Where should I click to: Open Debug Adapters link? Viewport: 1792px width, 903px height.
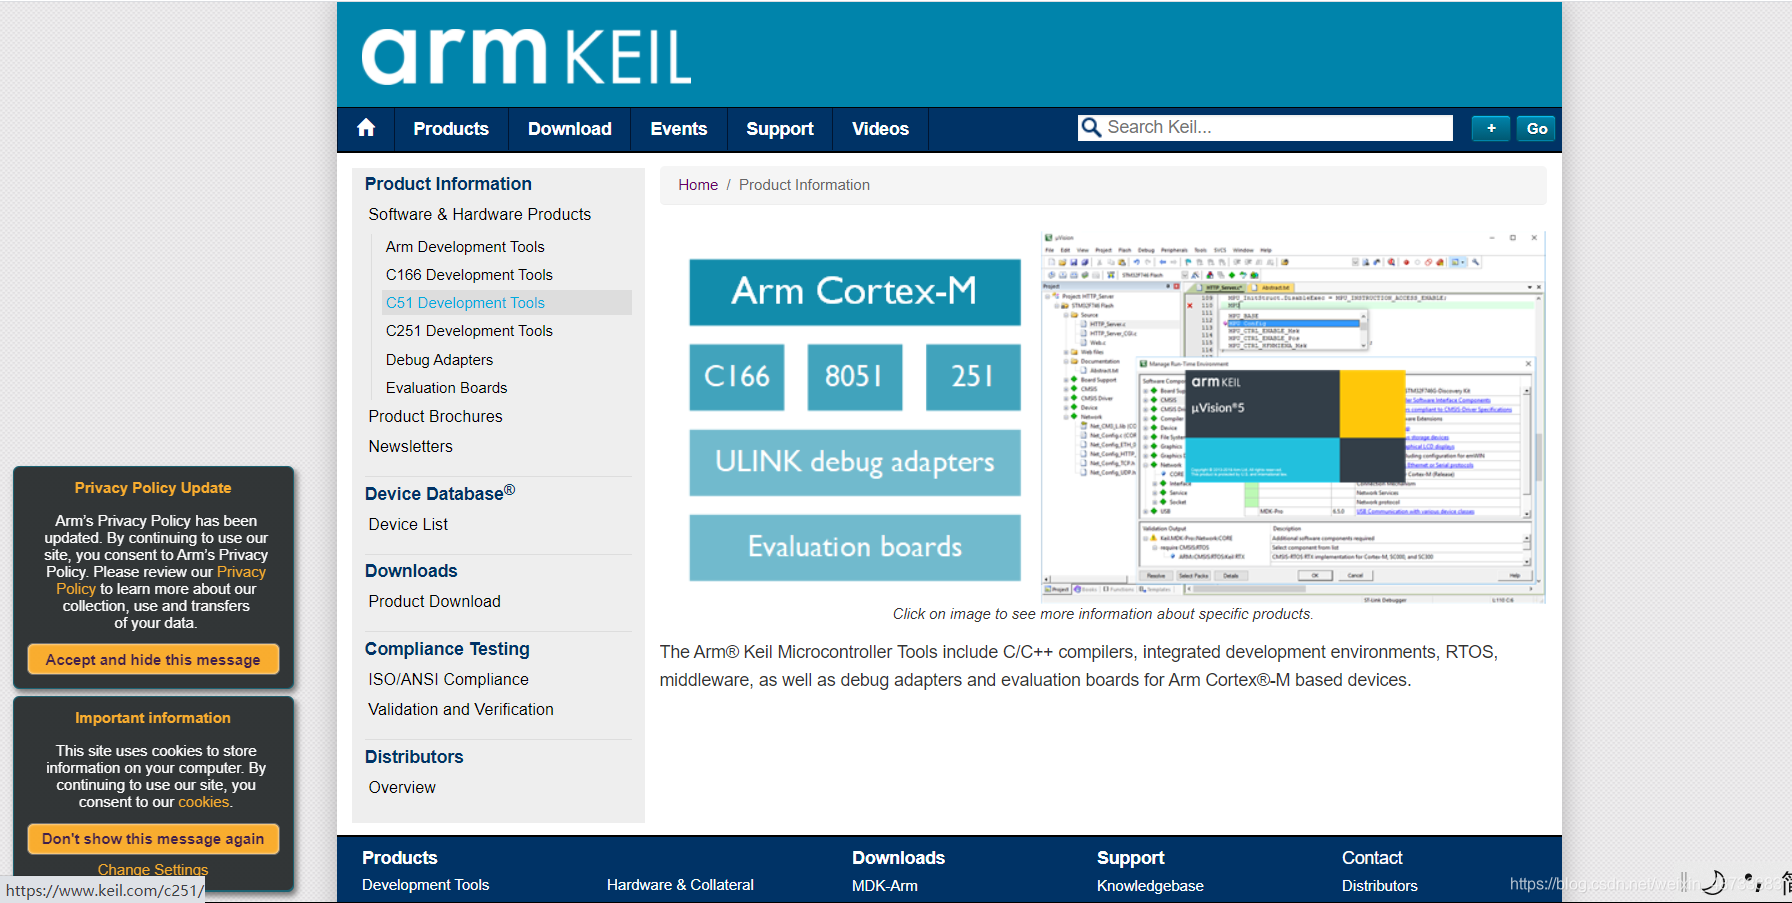(439, 360)
